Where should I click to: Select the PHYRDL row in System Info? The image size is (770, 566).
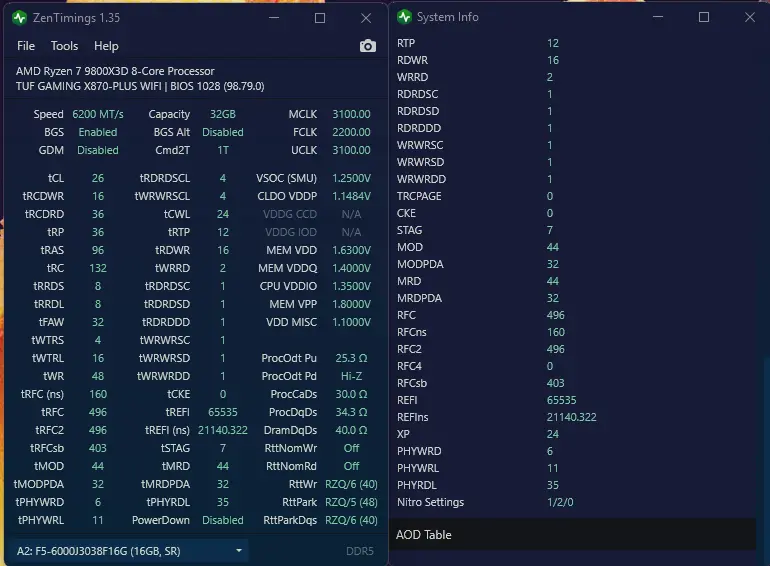pyautogui.click(x=573, y=485)
